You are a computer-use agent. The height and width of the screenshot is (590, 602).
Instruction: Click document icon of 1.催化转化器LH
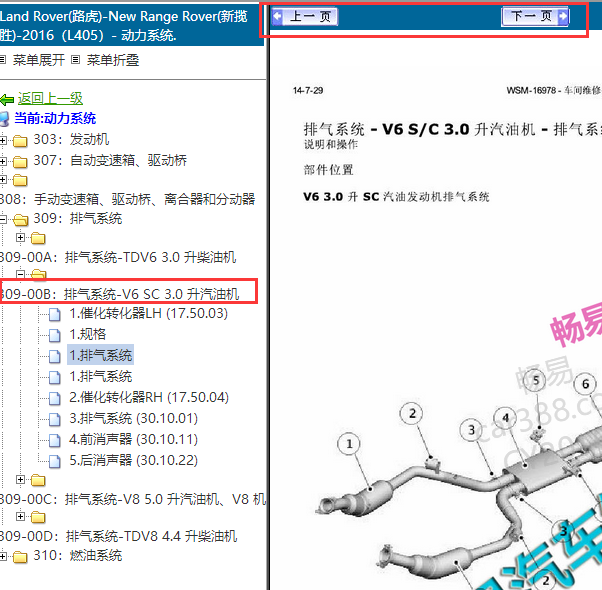(55, 314)
